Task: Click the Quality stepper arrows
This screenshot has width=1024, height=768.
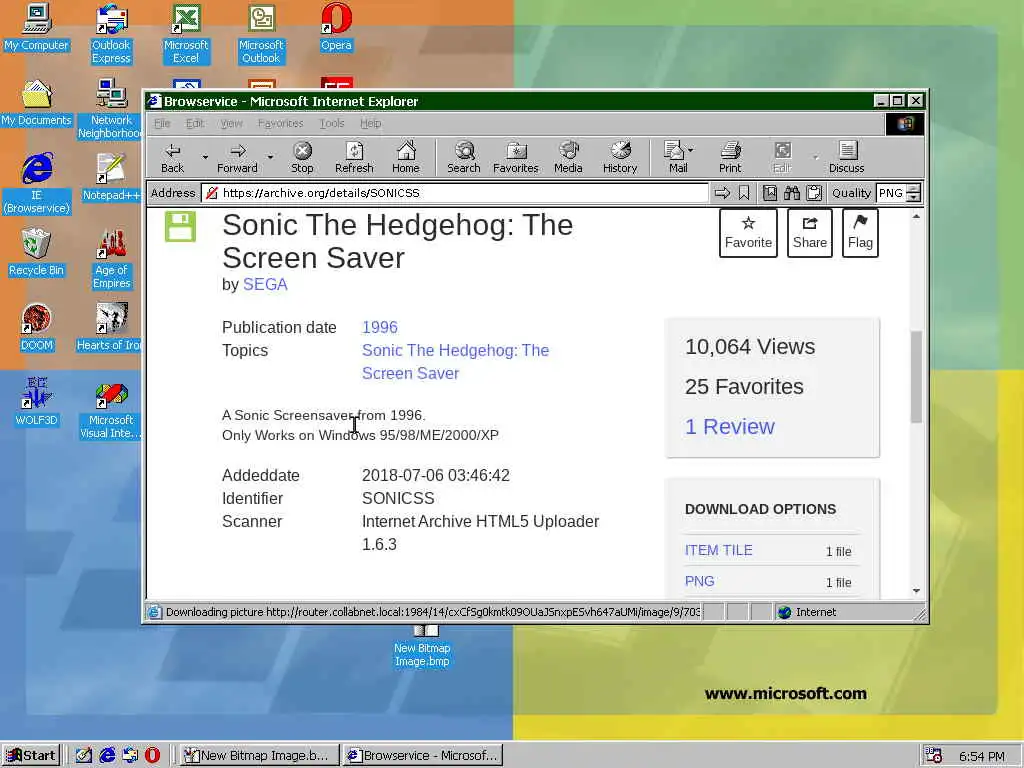Action: pyautogui.click(x=914, y=193)
